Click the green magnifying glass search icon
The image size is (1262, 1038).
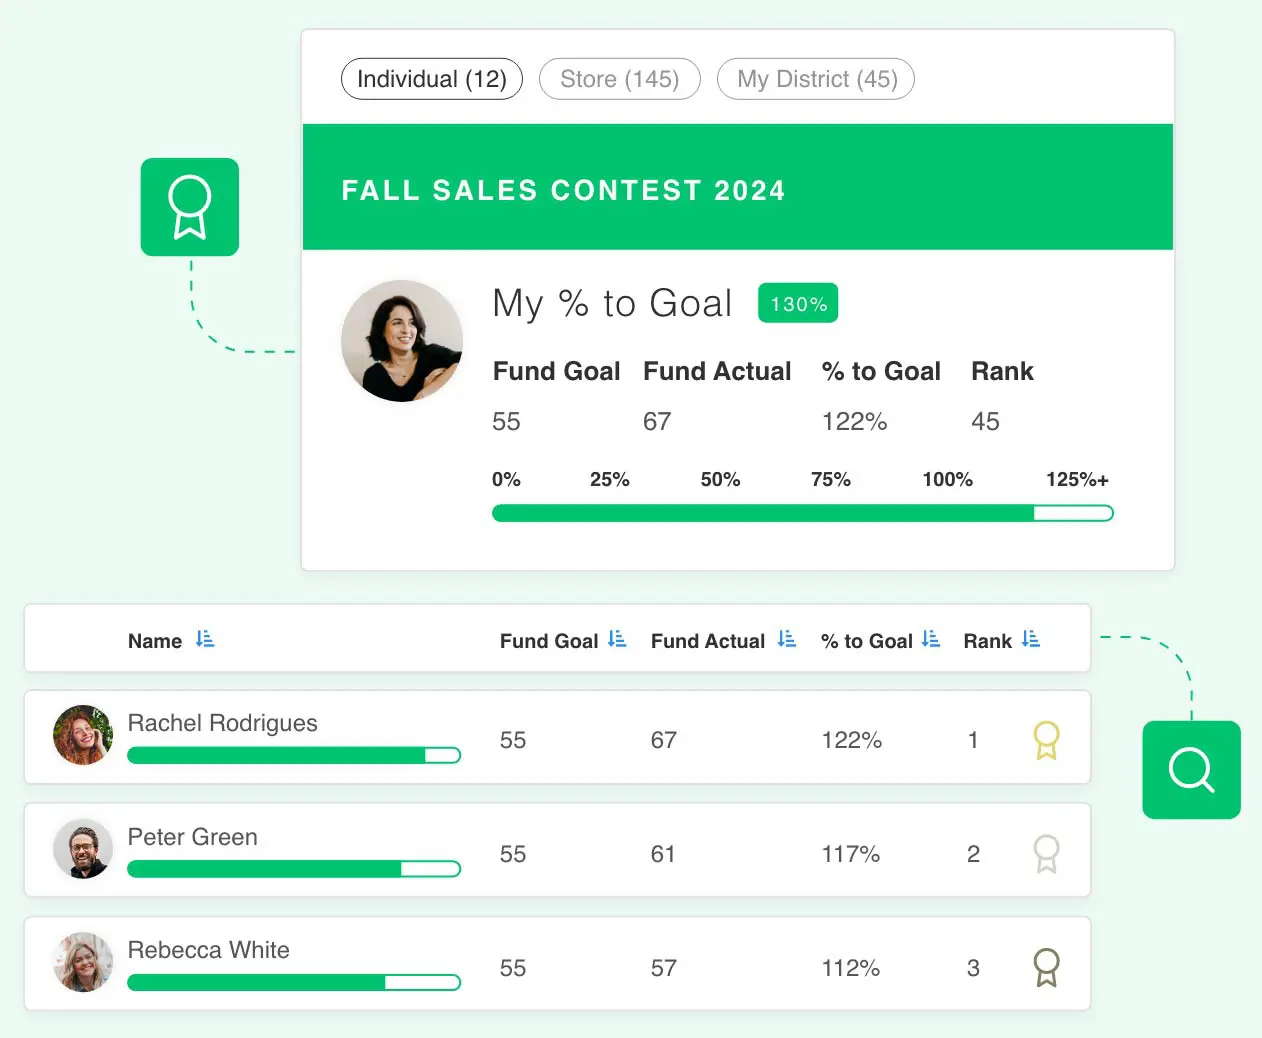pyautogui.click(x=1191, y=770)
